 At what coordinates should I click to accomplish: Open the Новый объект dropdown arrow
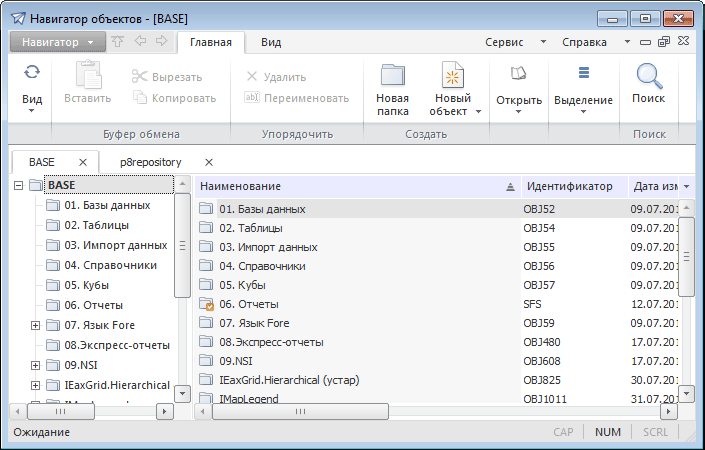478,112
